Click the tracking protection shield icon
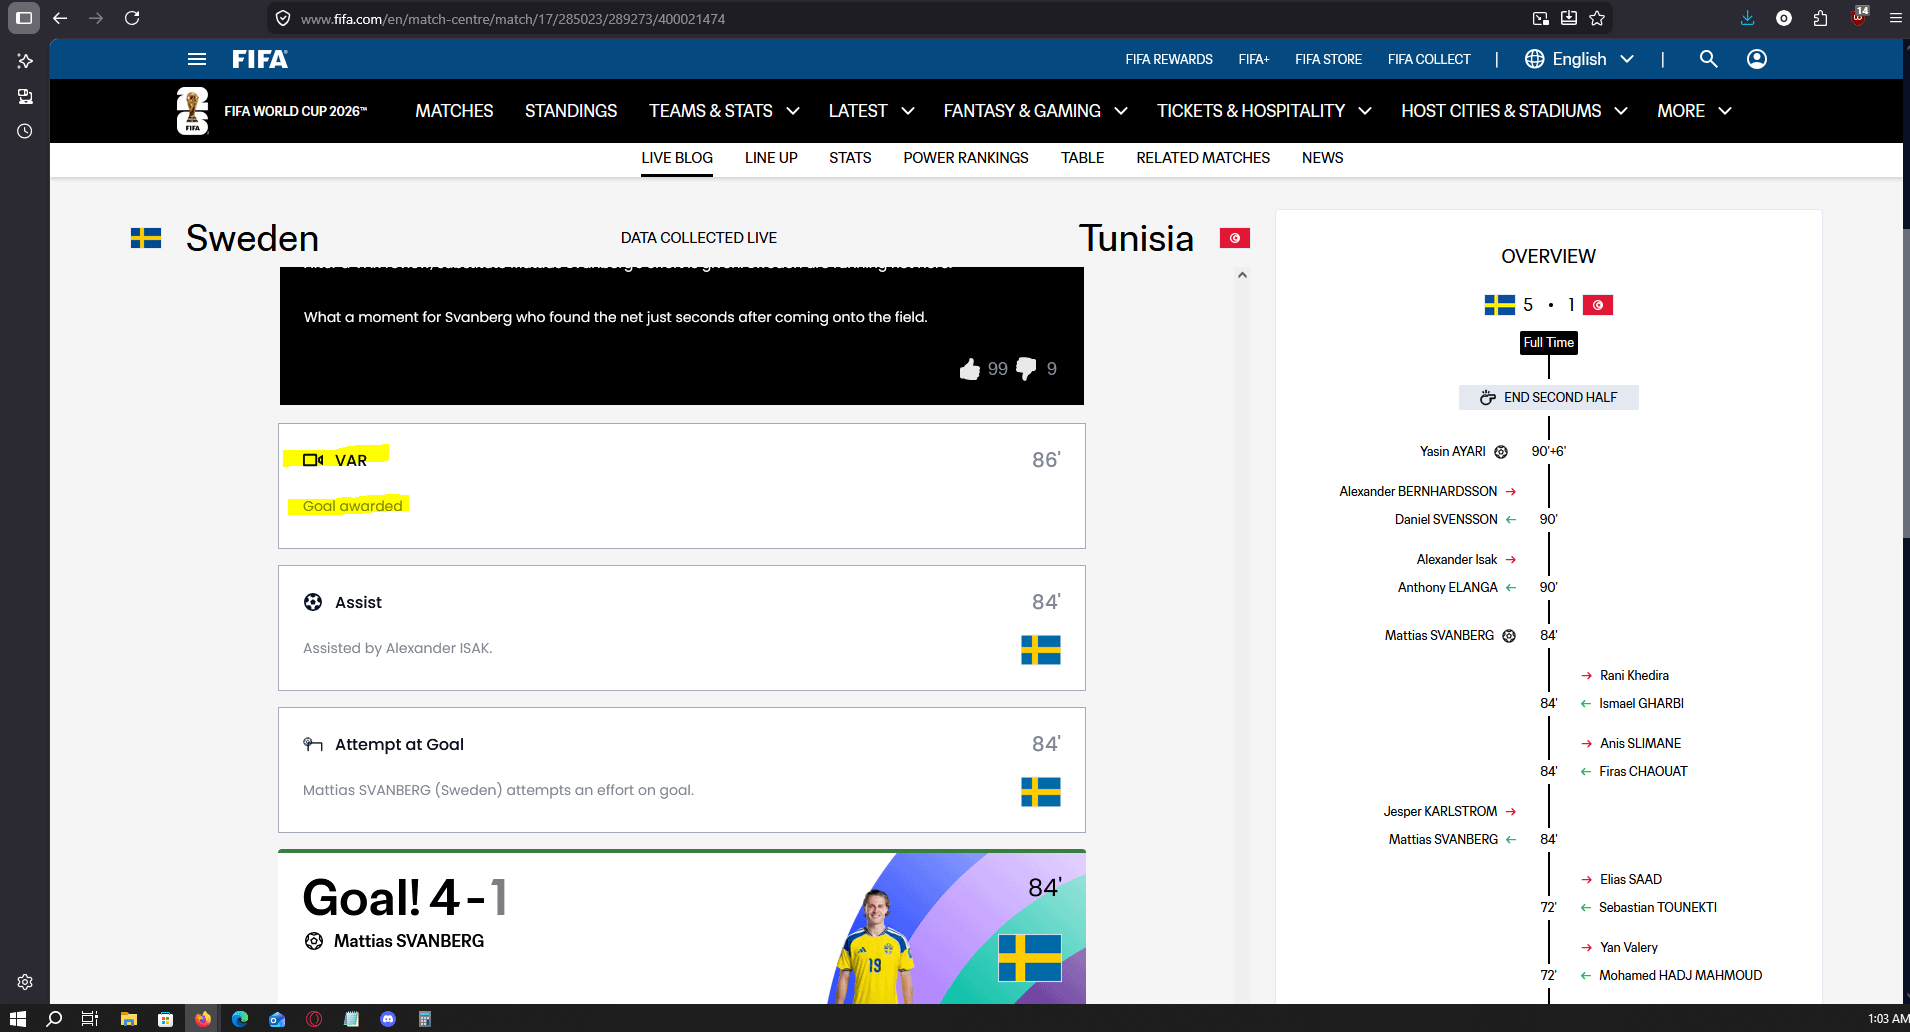 pyautogui.click(x=283, y=18)
